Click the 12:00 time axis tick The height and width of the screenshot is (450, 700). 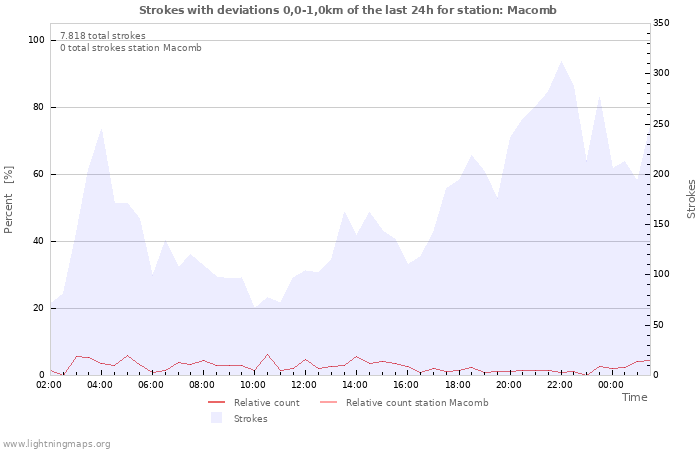click(x=304, y=385)
